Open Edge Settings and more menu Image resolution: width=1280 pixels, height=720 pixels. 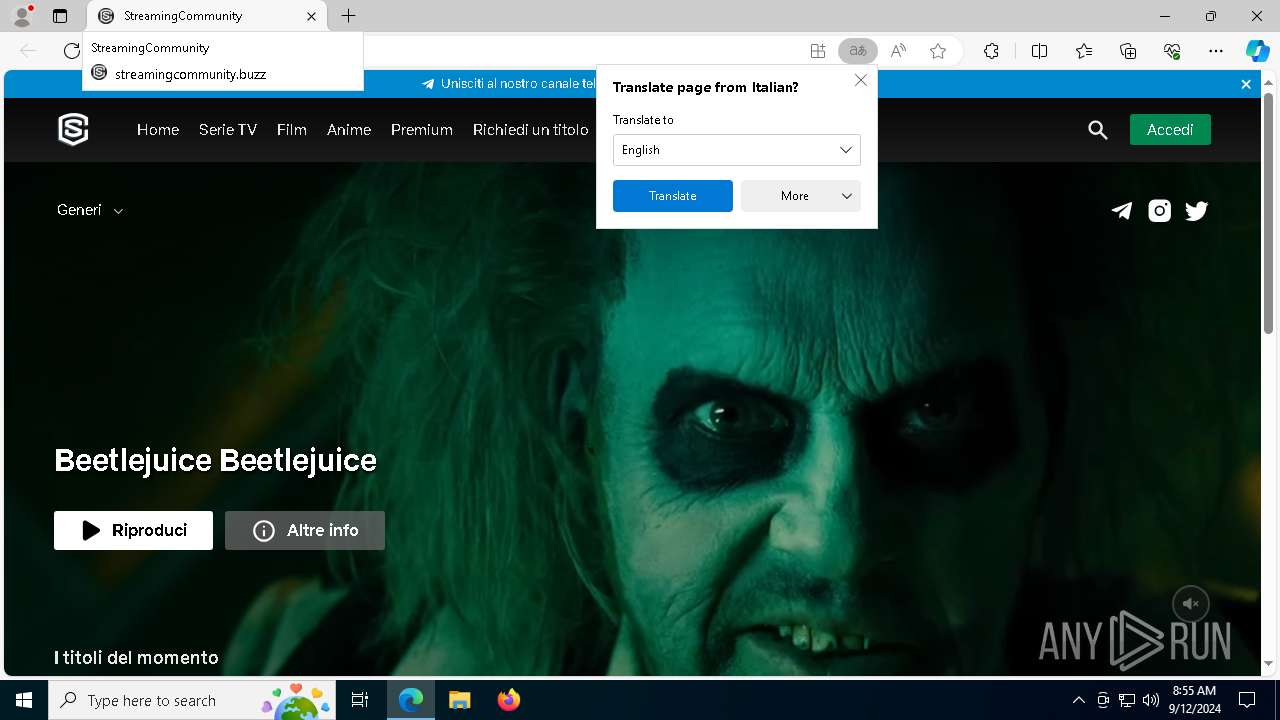(x=1216, y=51)
